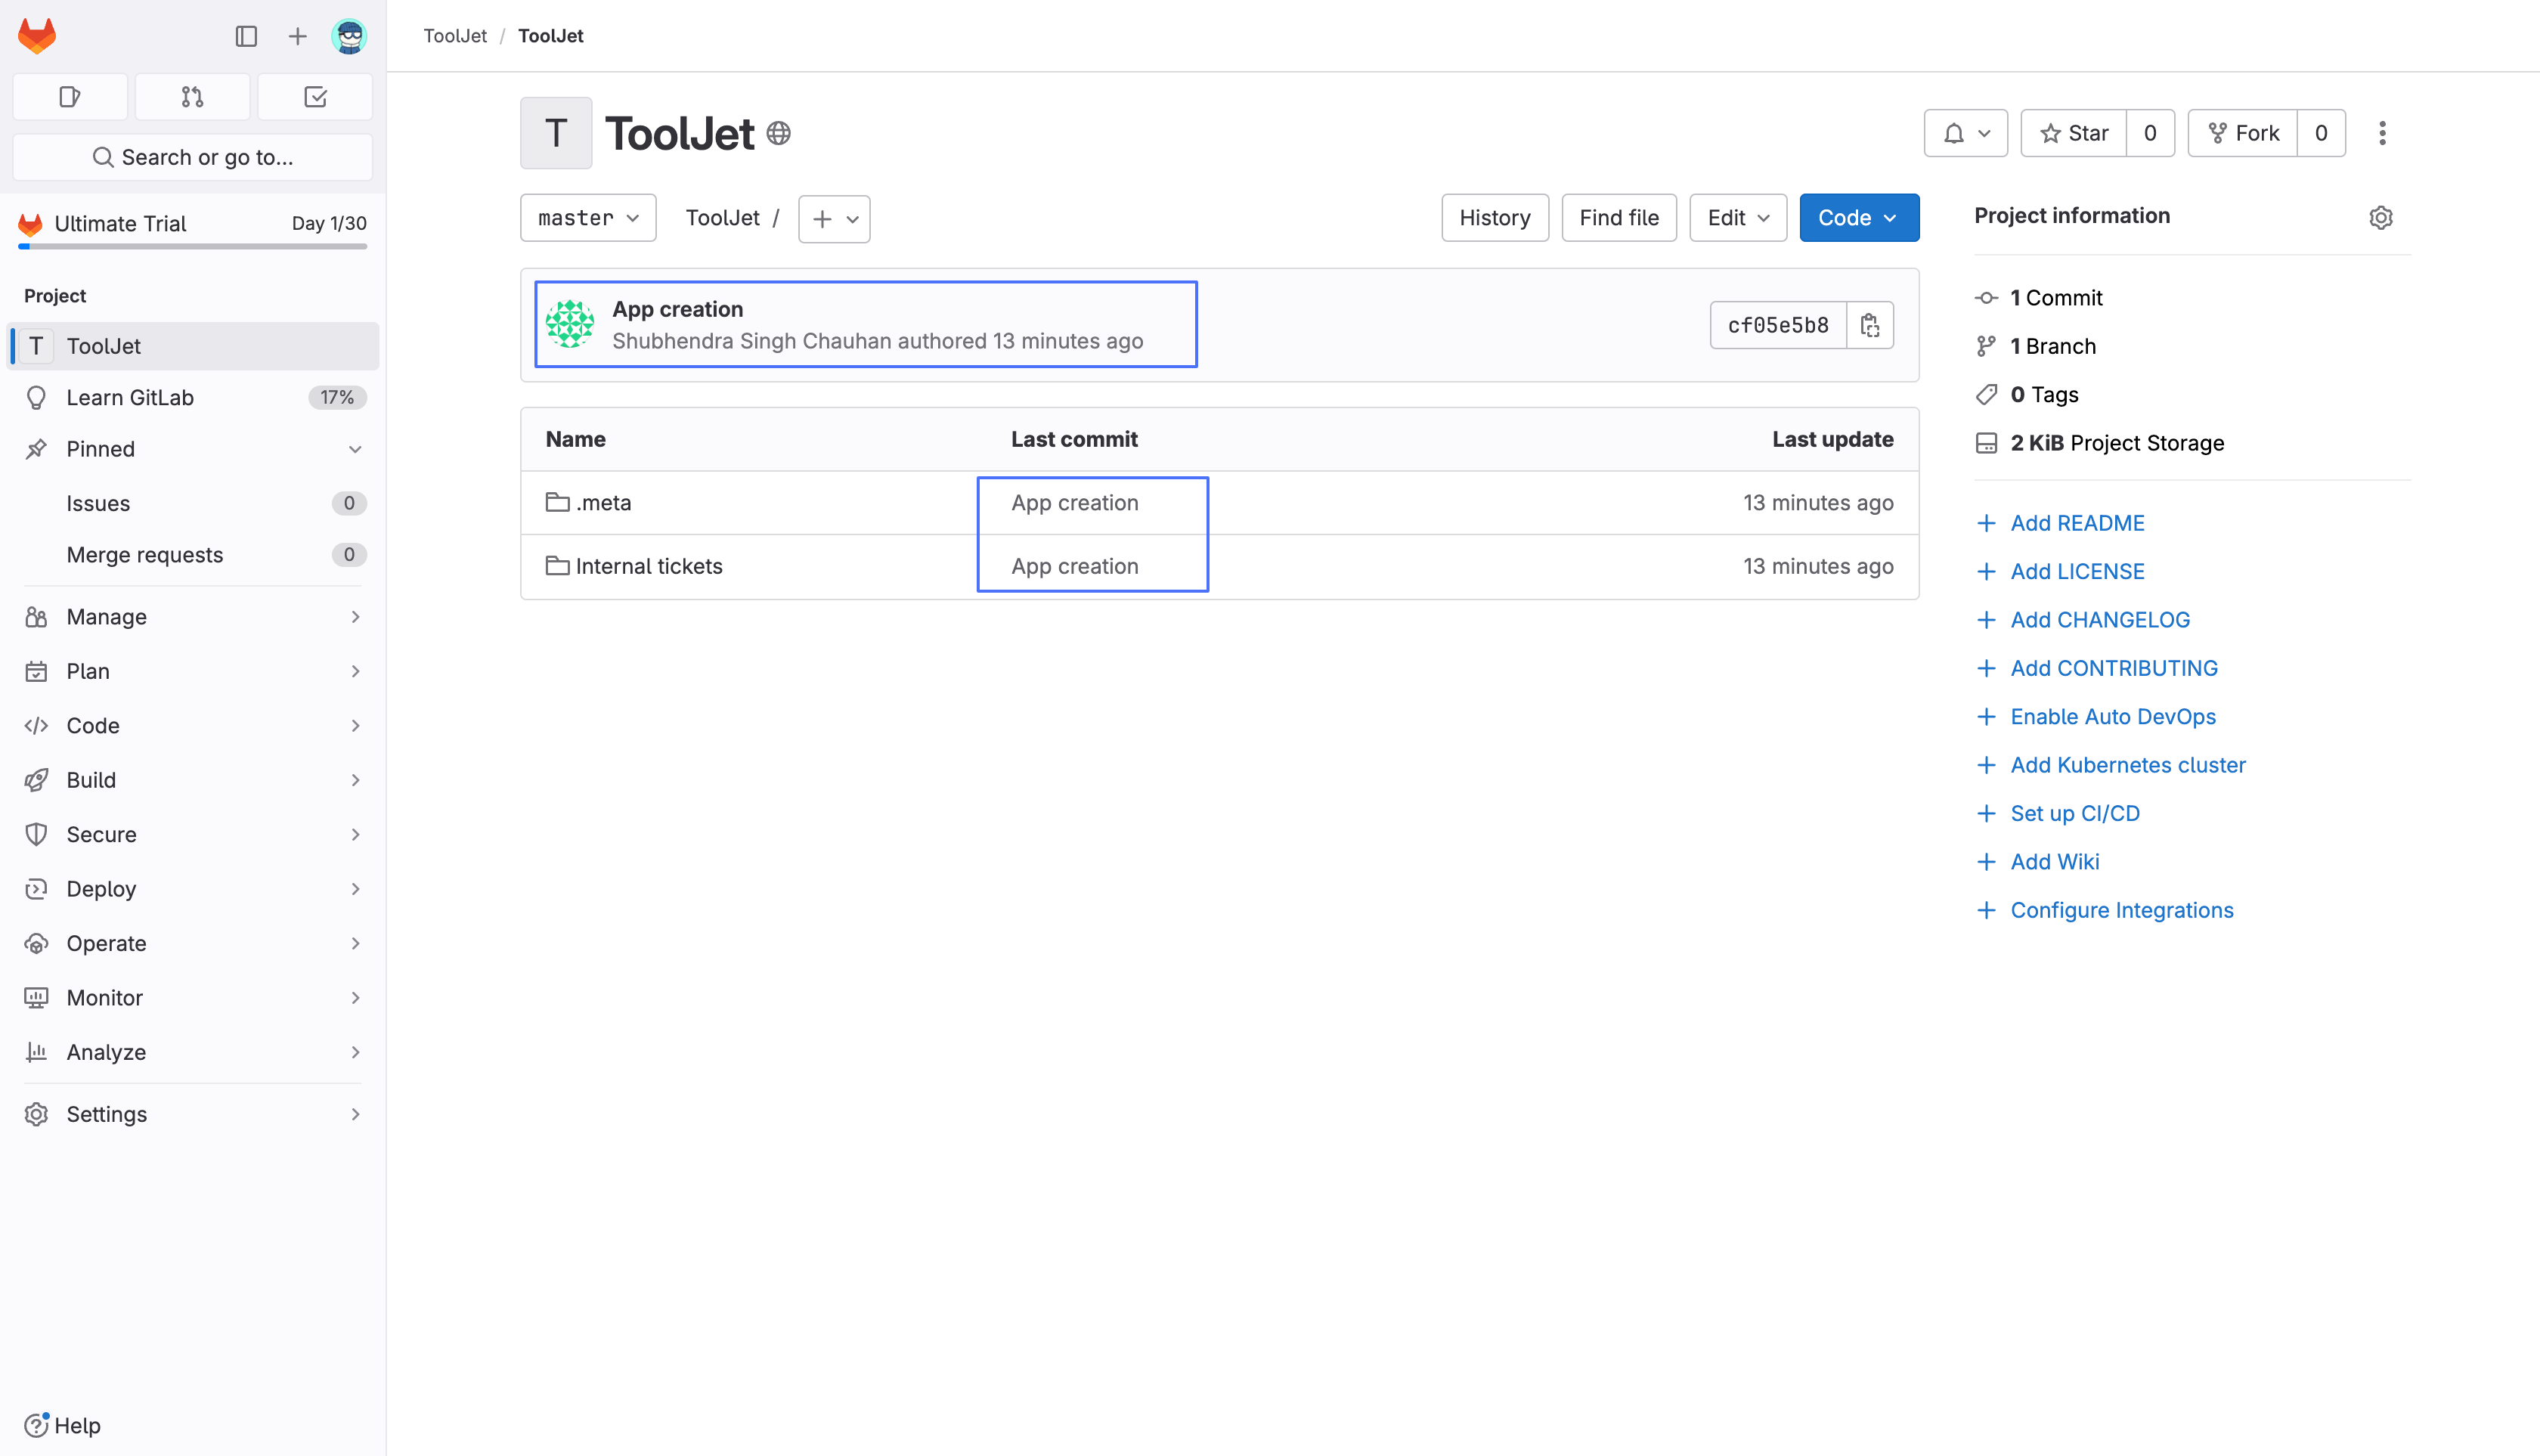Image resolution: width=2540 pixels, height=1456 pixels.
Task: Click the Search or go to field
Action: click(192, 157)
